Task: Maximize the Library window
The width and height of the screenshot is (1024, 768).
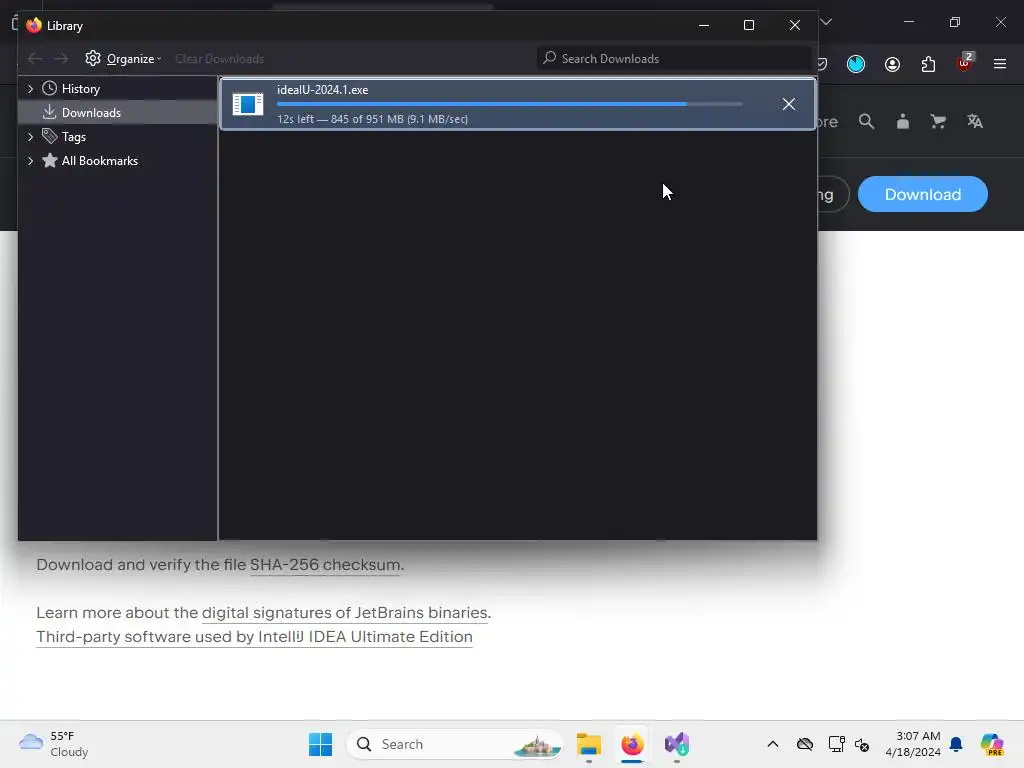Action: click(x=749, y=25)
